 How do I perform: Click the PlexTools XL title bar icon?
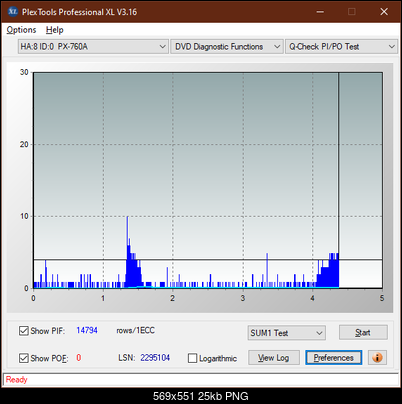point(12,12)
